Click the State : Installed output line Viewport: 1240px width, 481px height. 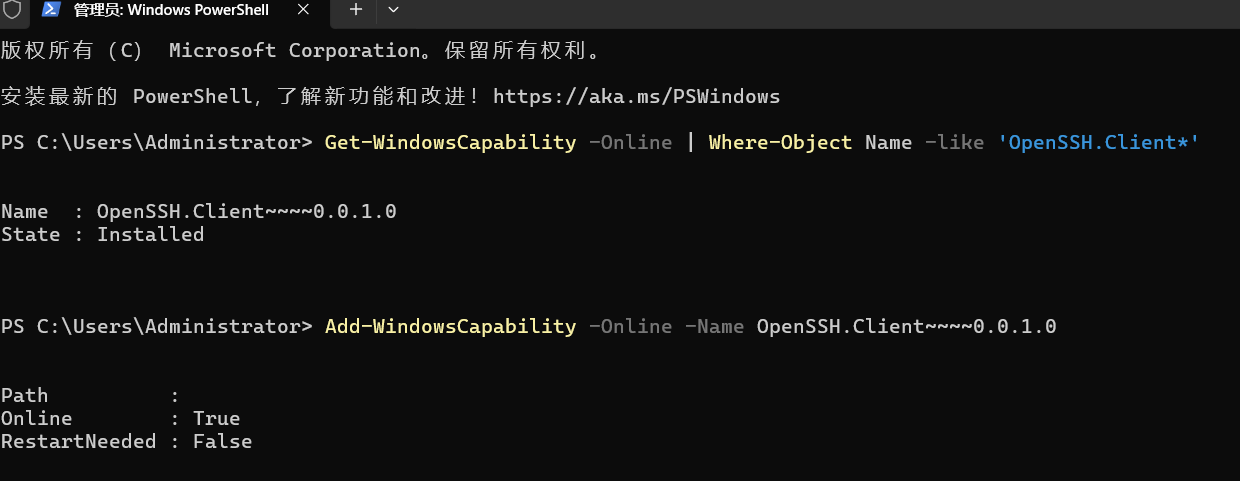(102, 235)
